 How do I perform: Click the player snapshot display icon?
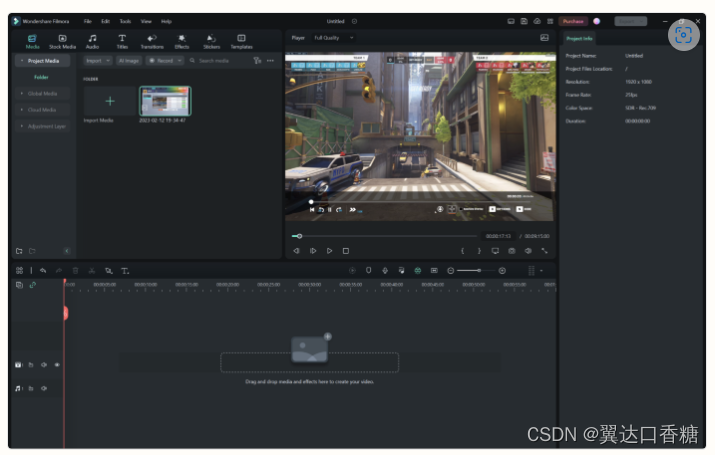(544, 38)
